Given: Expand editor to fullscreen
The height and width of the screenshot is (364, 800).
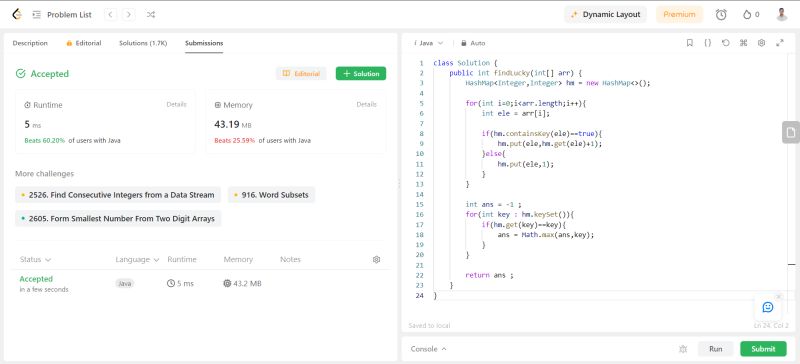Looking at the screenshot, I should point(780,43).
